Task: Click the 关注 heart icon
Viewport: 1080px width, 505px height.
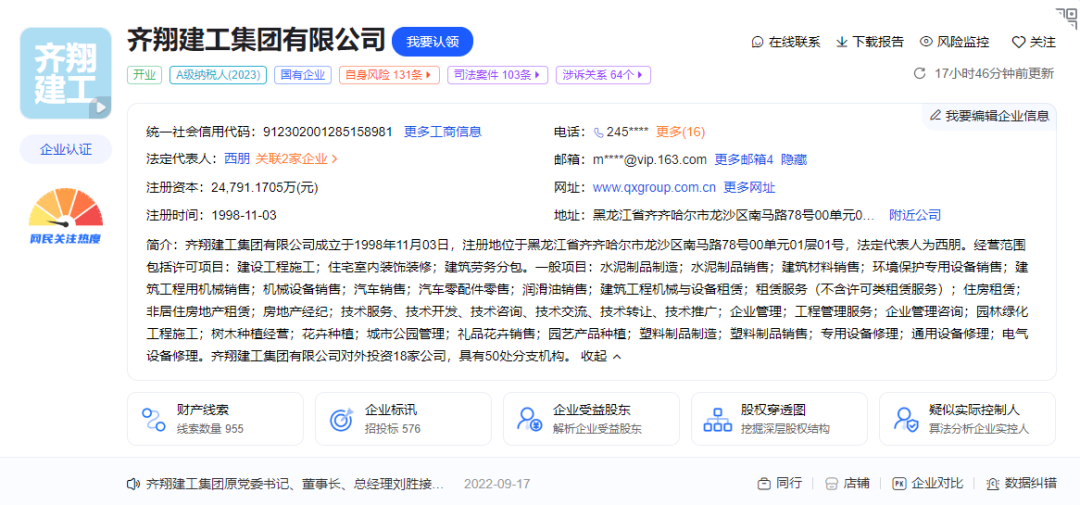Action: [1018, 42]
